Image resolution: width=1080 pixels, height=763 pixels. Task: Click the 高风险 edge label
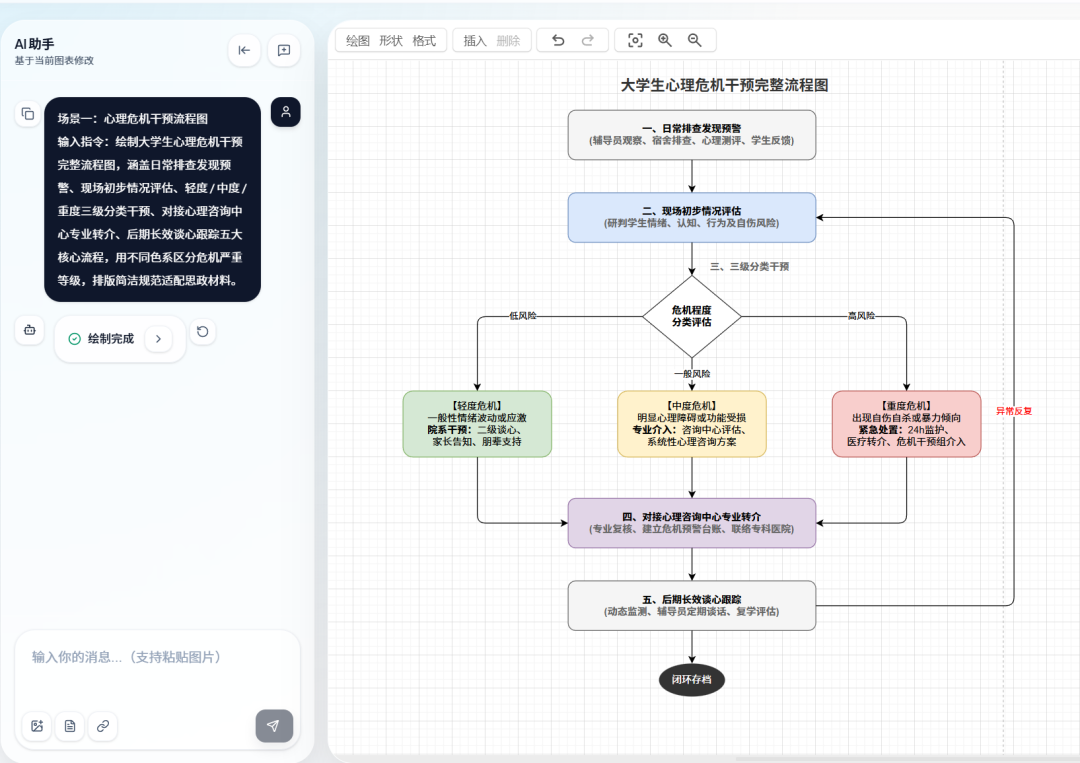click(862, 316)
